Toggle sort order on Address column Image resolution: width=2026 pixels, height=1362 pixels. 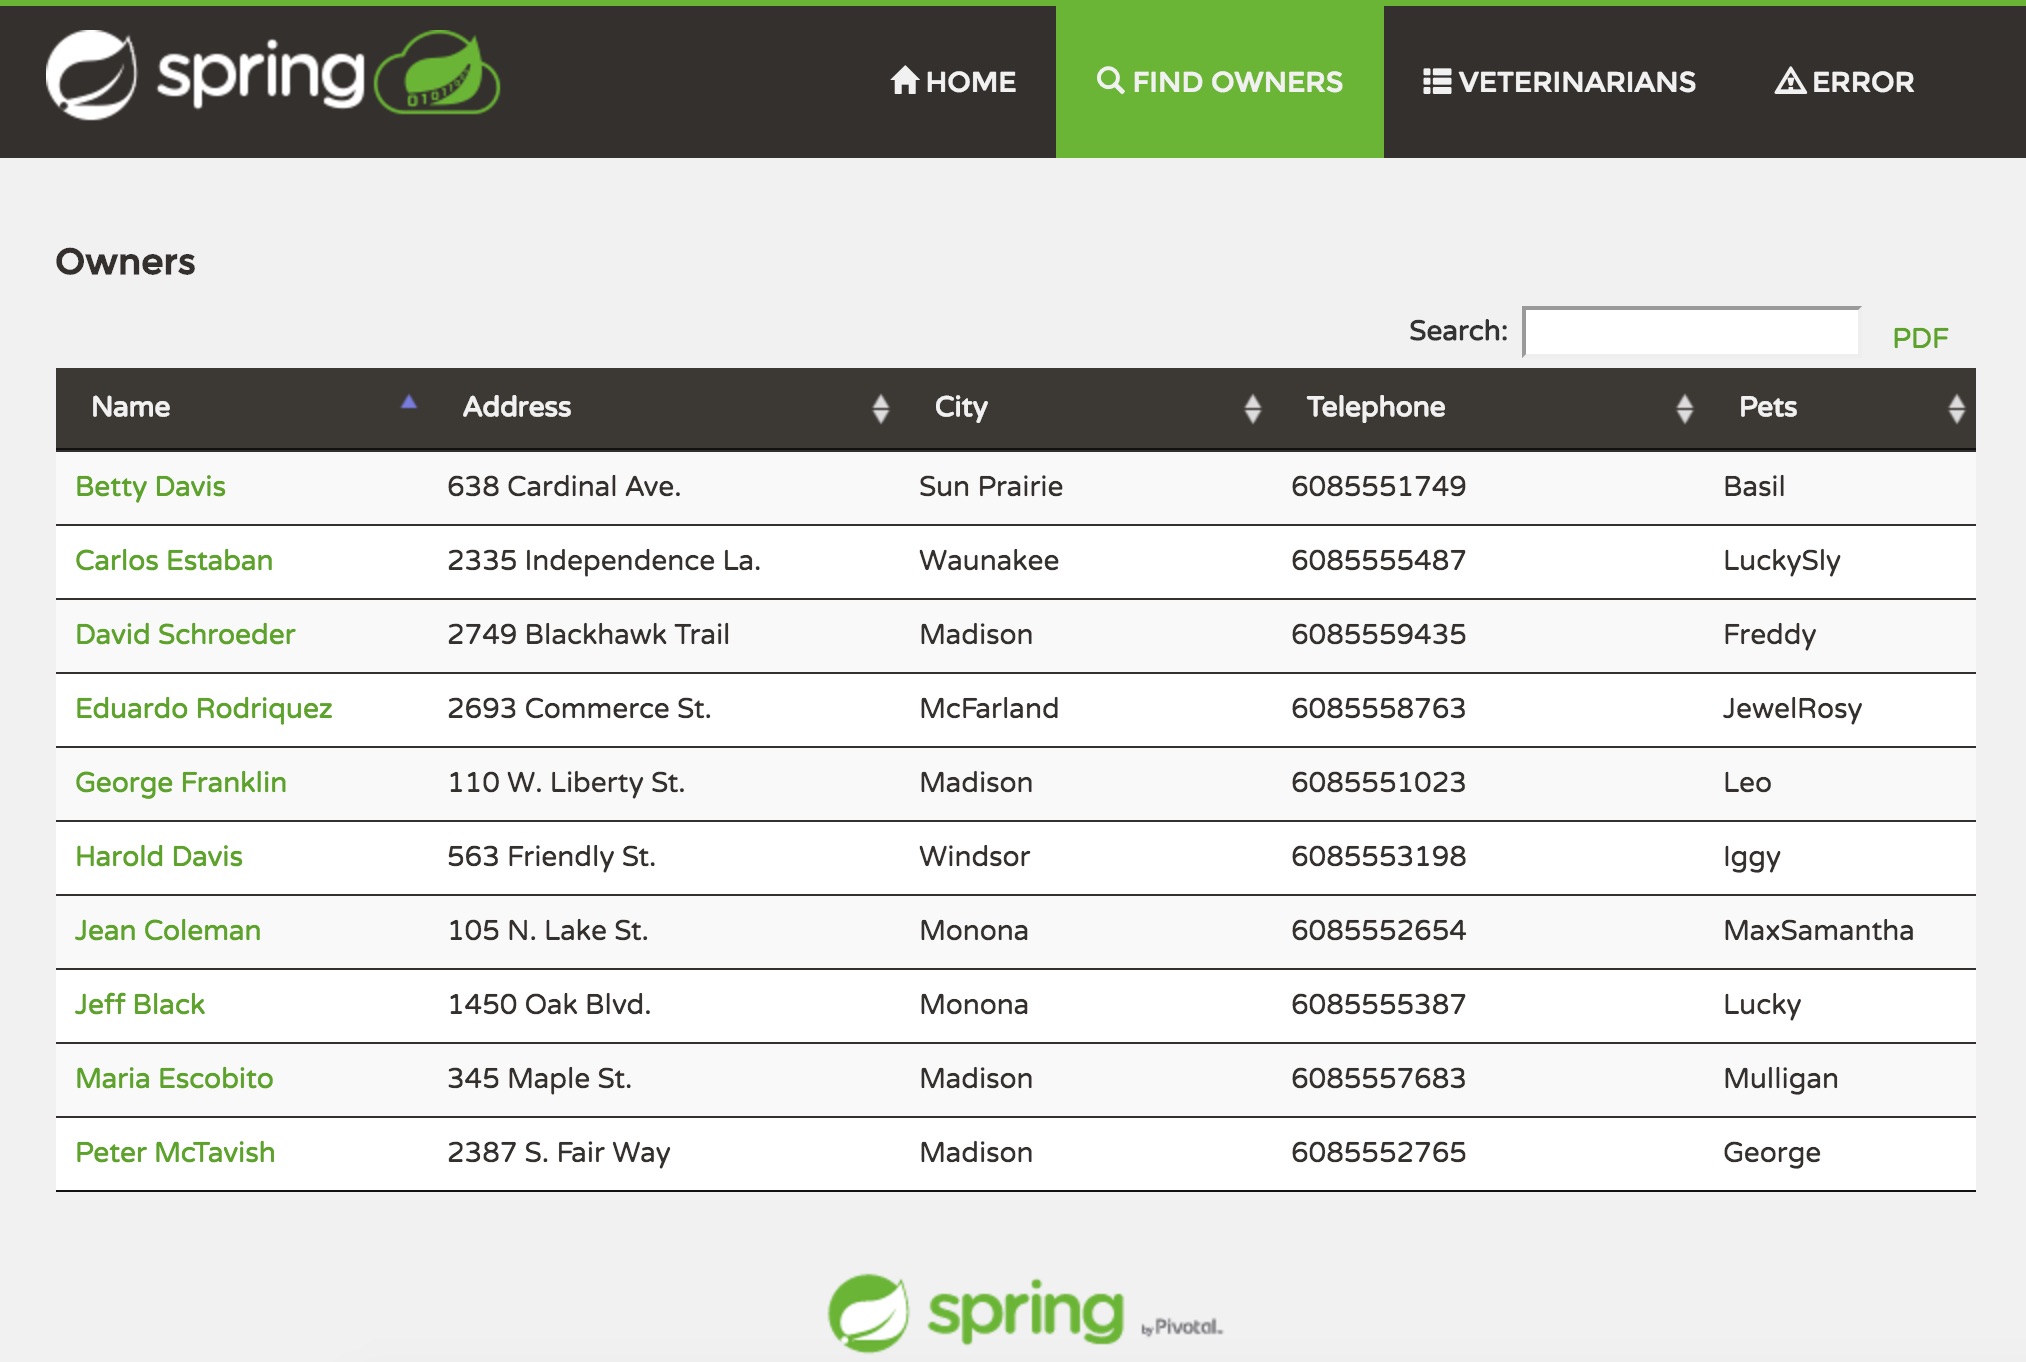point(880,407)
